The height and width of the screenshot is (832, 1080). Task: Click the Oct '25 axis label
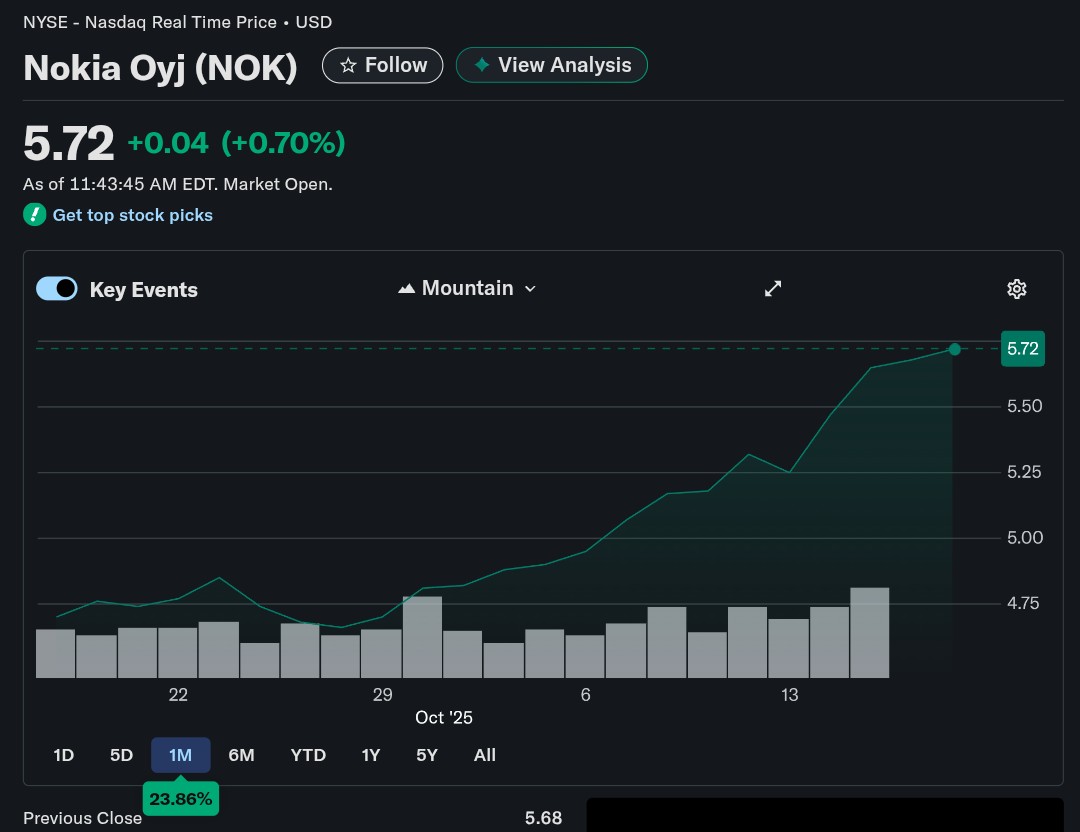click(x=444, y=718)
